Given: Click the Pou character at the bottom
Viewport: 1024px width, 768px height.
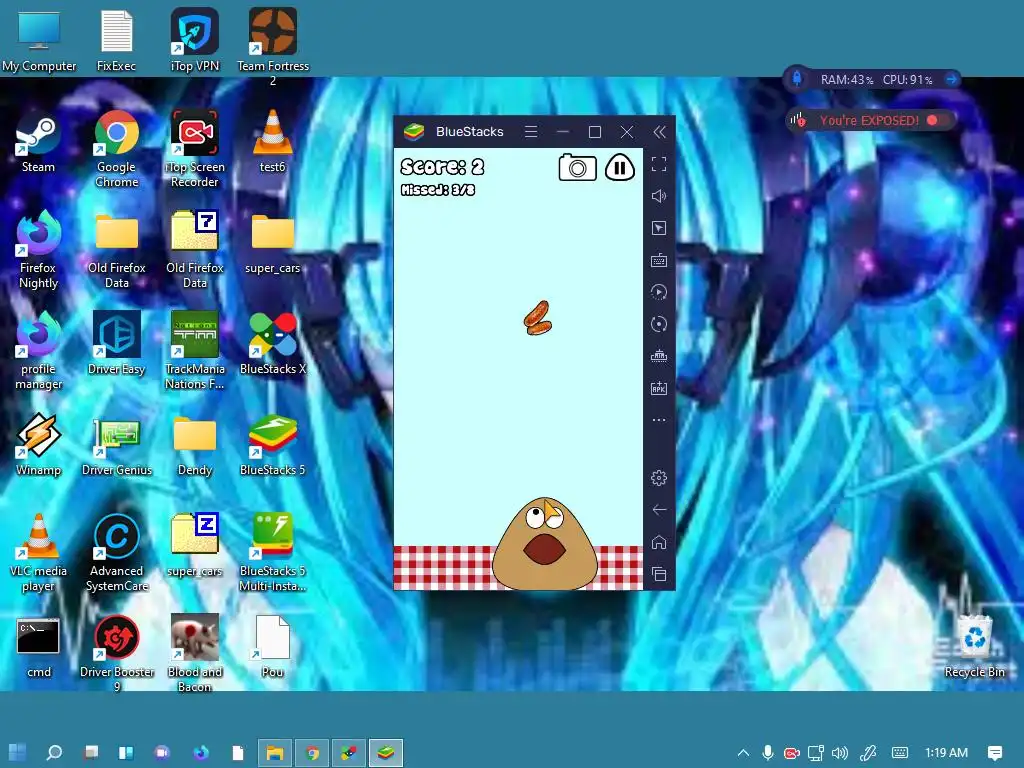Looking at the screenshot, I should tap(544, 544).
